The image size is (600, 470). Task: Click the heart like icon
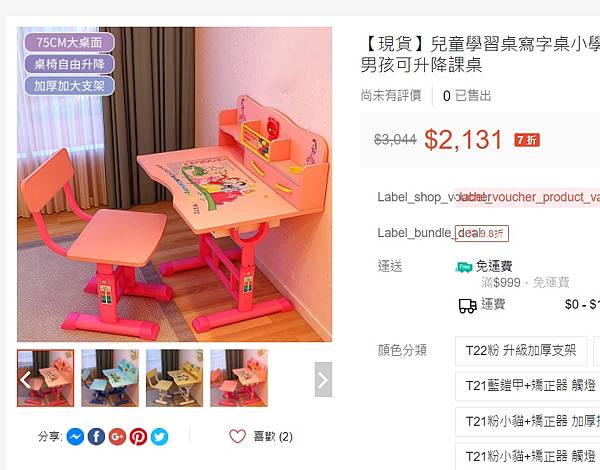pyautogui.click(x=237, y=436)
